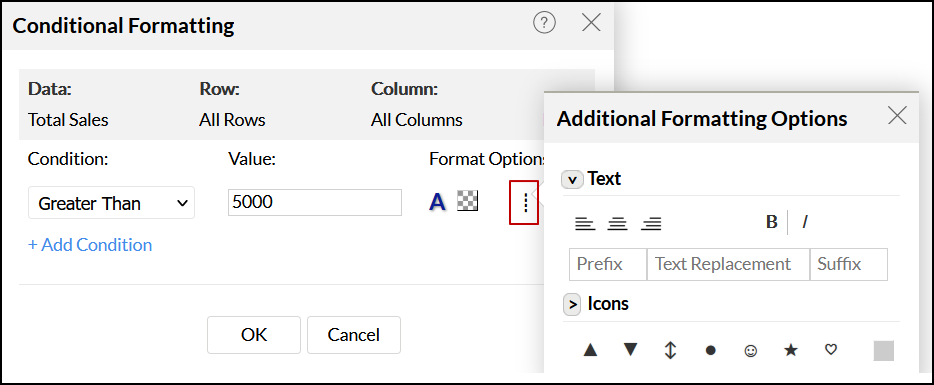Select the up triangle icon
This screenshot has height=385, width=934.
click(590, 350)
